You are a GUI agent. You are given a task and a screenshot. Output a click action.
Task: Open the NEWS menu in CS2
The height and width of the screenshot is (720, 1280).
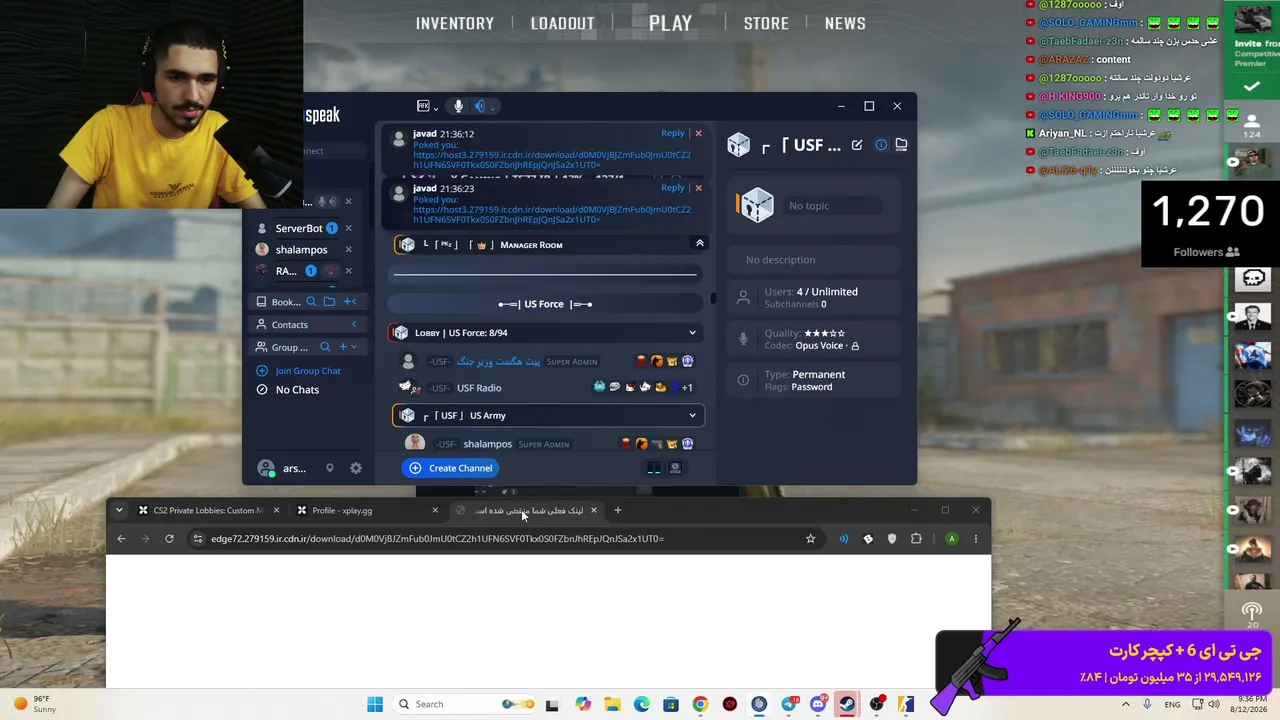[845, 23]
